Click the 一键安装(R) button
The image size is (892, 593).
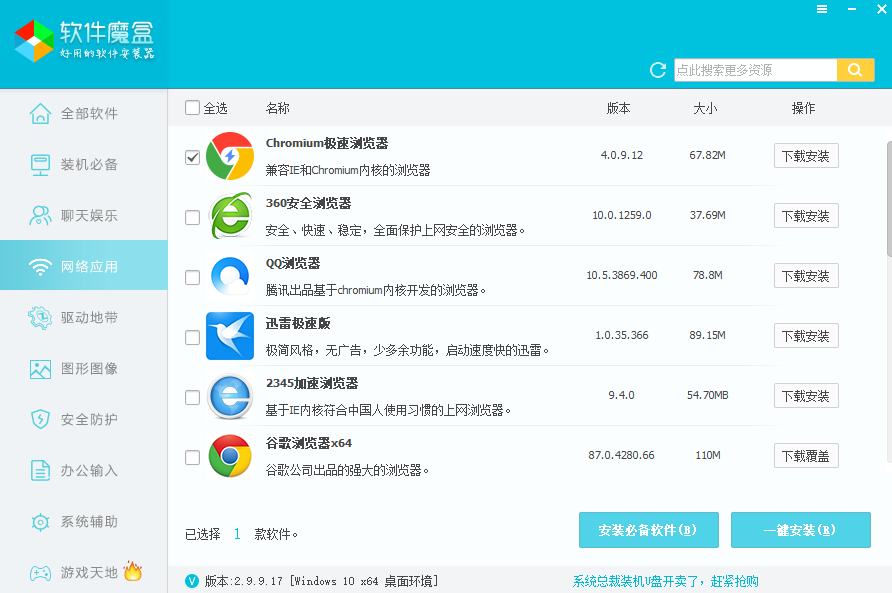point(800,530)
